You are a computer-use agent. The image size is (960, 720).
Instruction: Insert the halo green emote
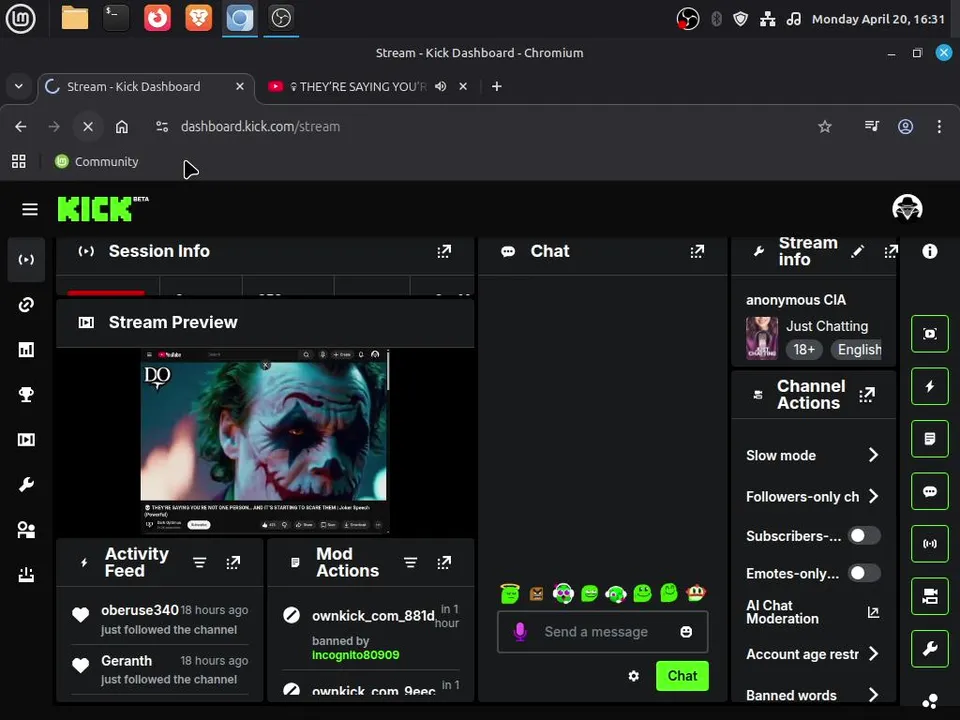tap(509, 593)
